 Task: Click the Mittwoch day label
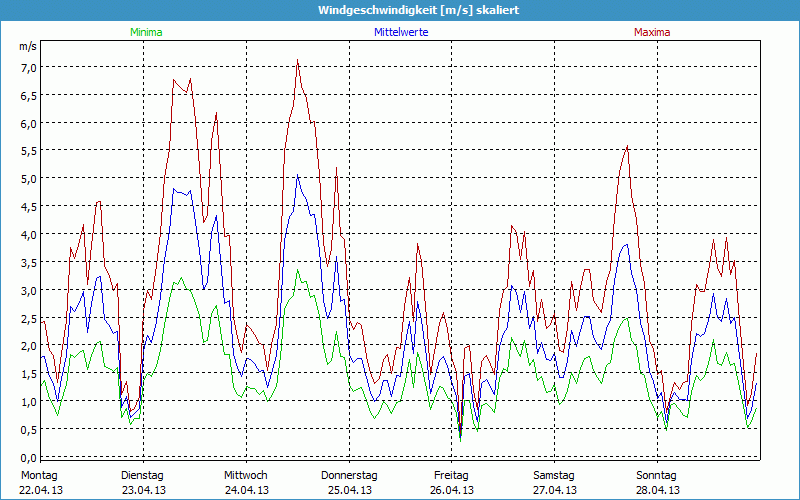245,476
